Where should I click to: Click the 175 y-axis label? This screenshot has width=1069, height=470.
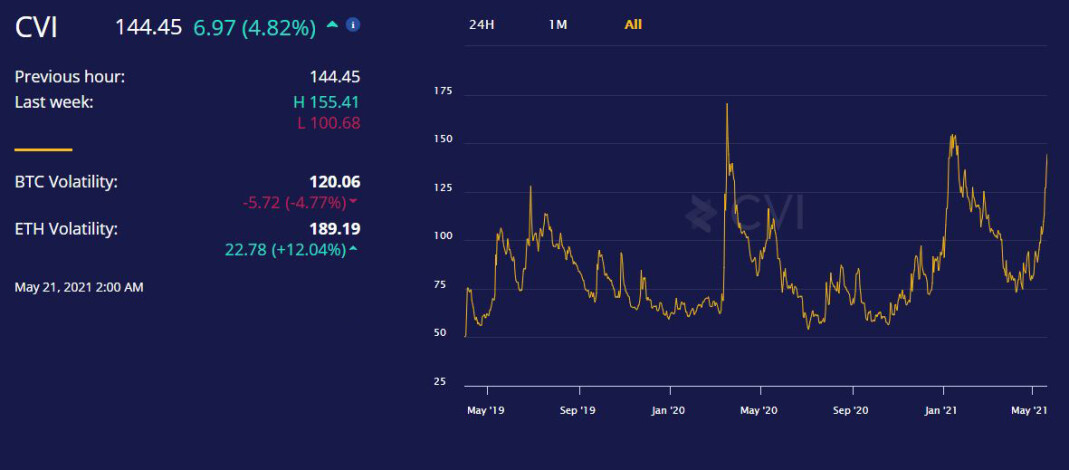[x=445, y=91]
